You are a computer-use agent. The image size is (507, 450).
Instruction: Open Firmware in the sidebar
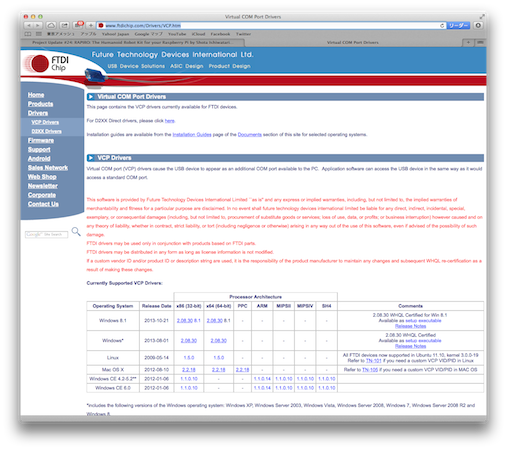(41, 141)
